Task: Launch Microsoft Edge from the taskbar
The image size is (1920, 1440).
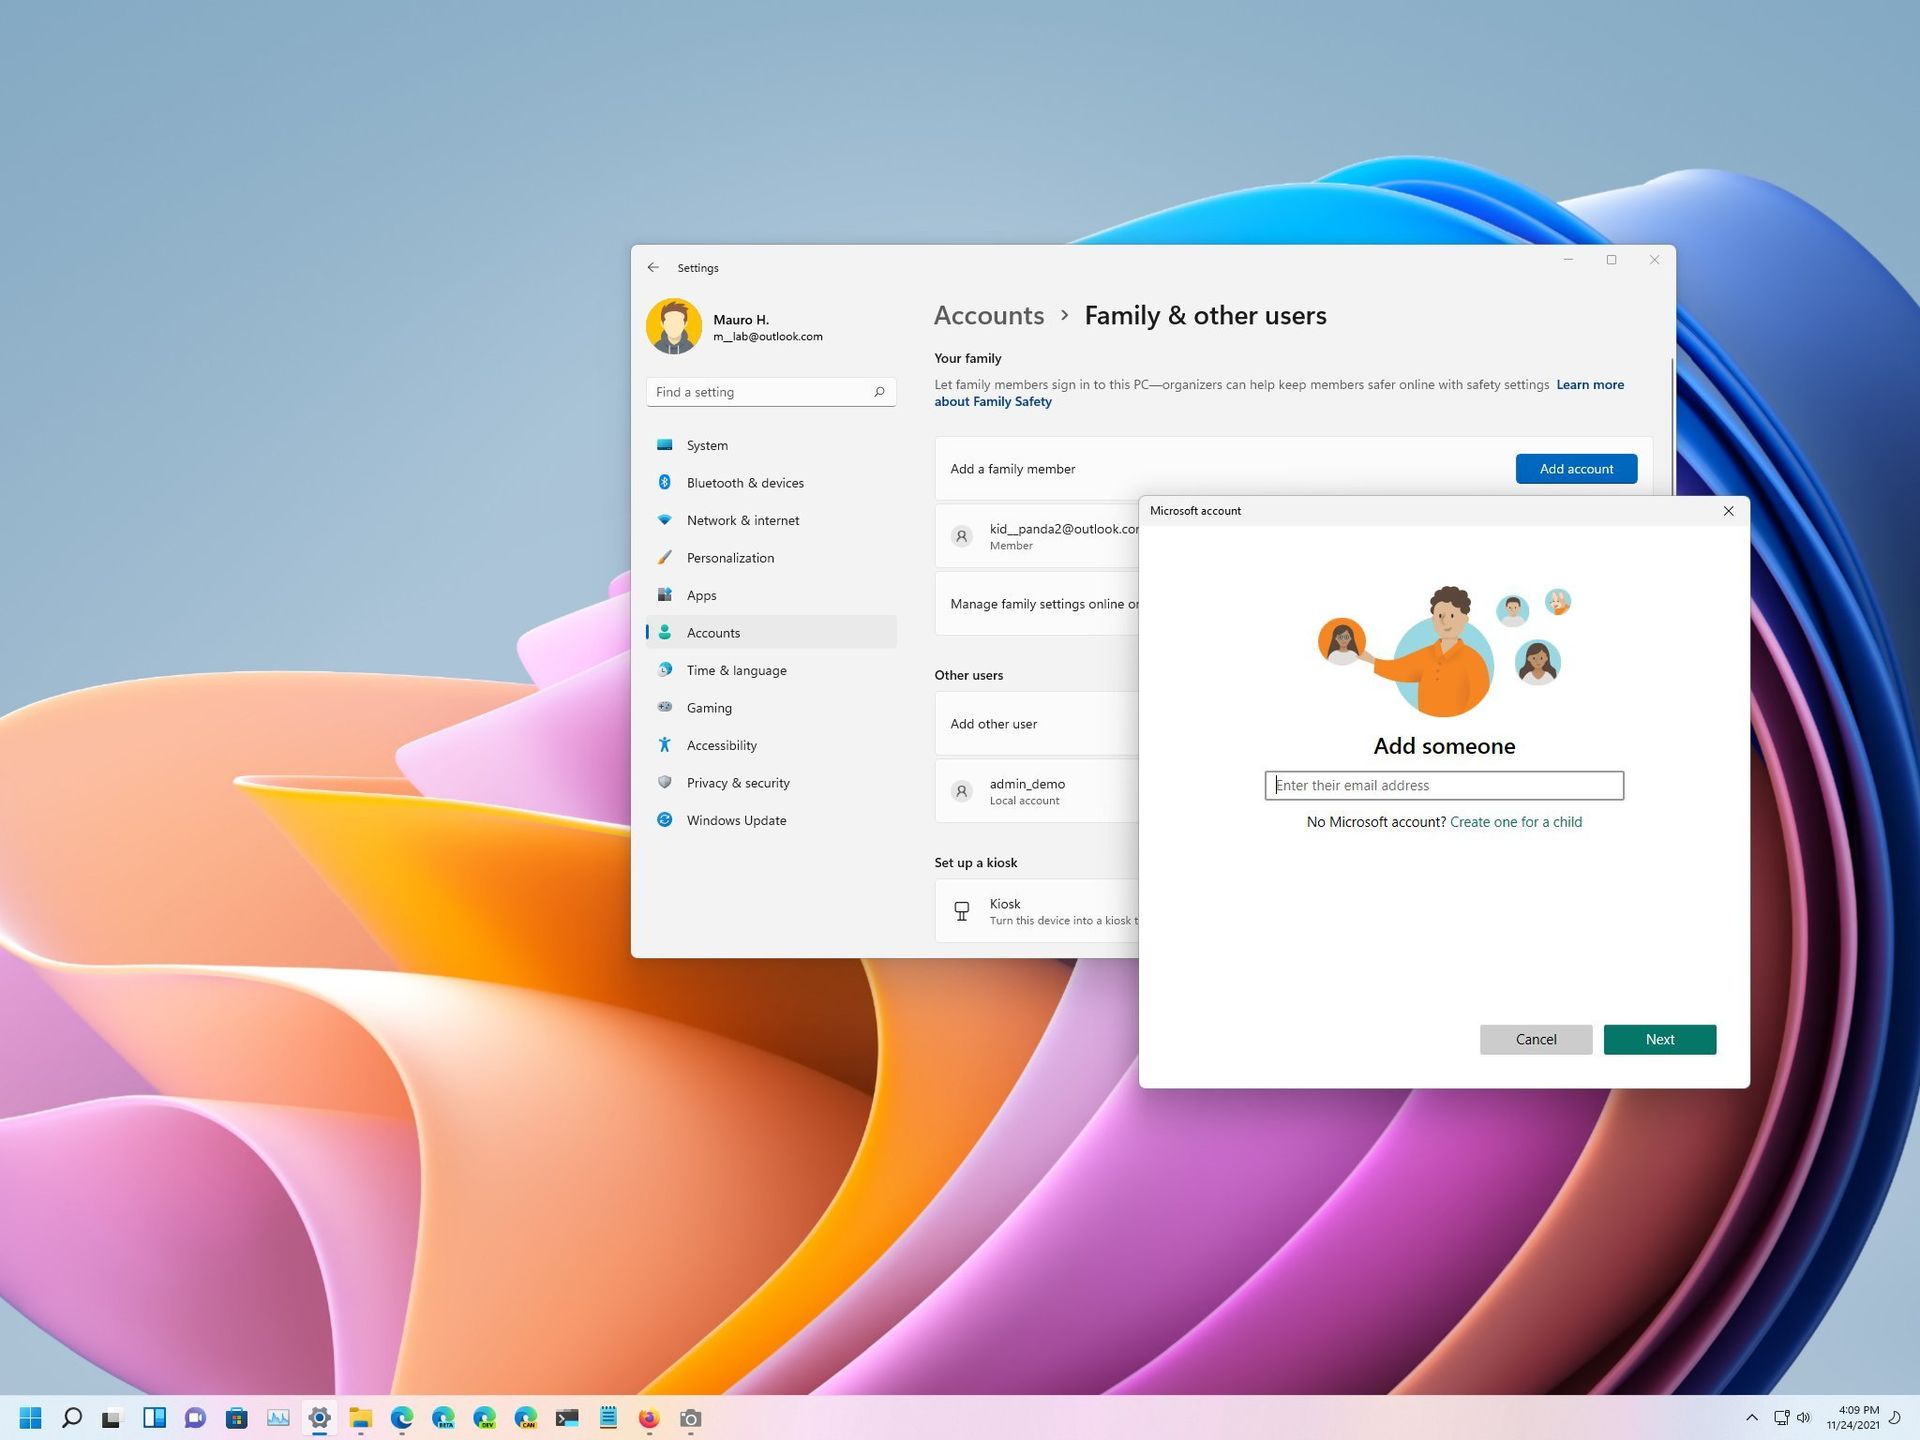Action: click(403, 1418)
